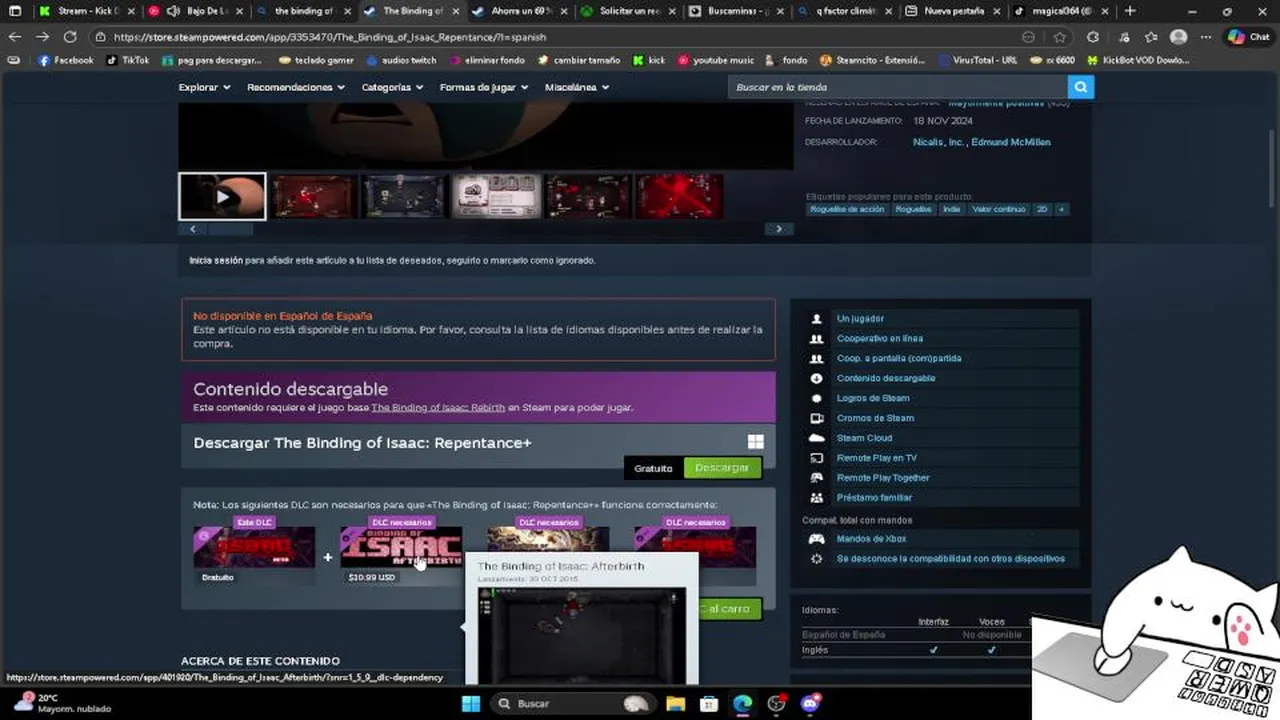Go back with the browser back arrow
This screenshot has width=1280, height=720.
click(15, 37)
